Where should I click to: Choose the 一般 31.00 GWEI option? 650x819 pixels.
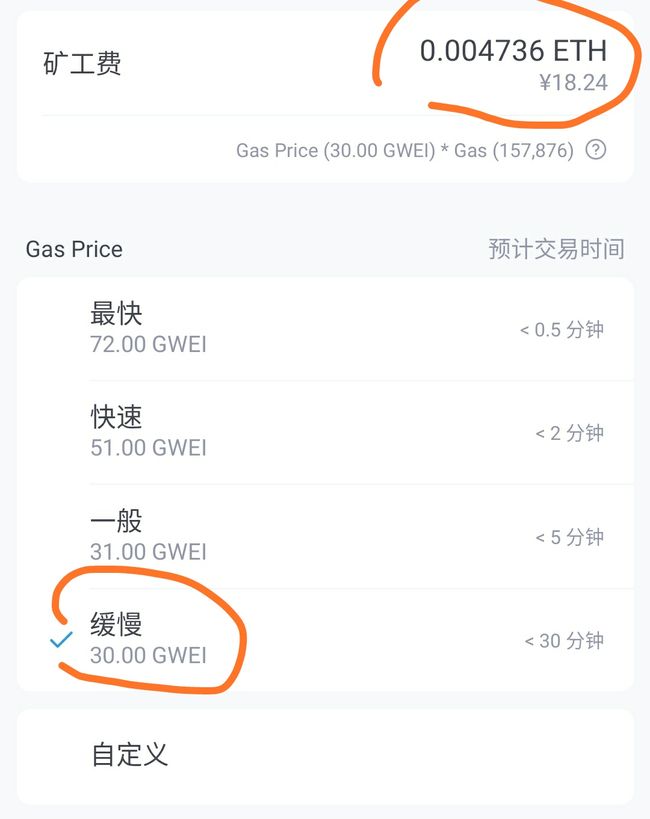coord(325,536)
